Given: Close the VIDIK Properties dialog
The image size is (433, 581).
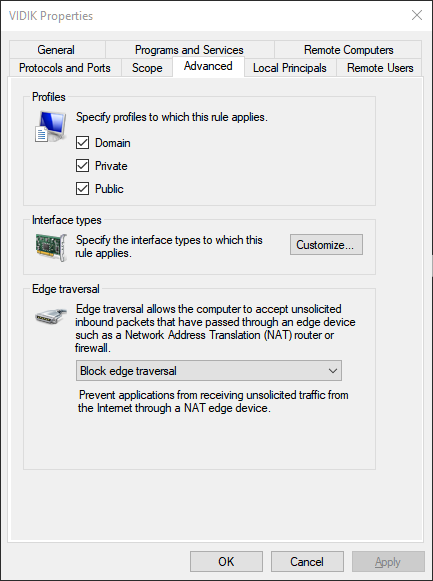Looking at the screenshot, I should [x=417, y=15].
